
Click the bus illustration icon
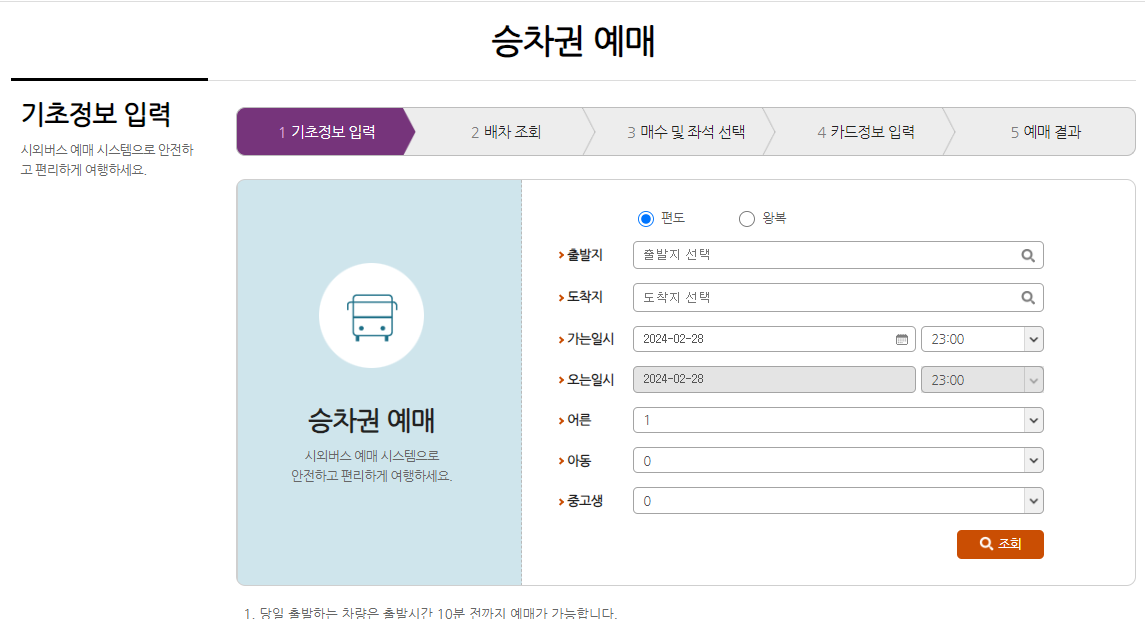[x=371, y=314]
